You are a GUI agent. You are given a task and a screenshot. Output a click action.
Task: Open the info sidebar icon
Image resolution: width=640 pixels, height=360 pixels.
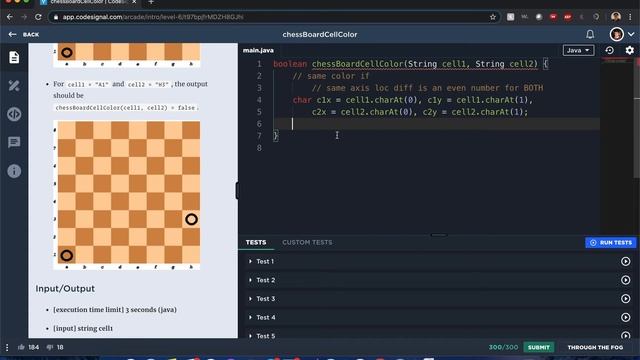pyautogui.click(x=14, y=171)
